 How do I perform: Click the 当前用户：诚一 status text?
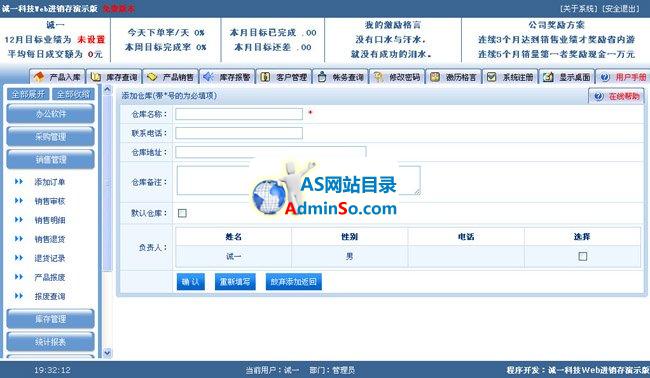[x=272, y=370]
